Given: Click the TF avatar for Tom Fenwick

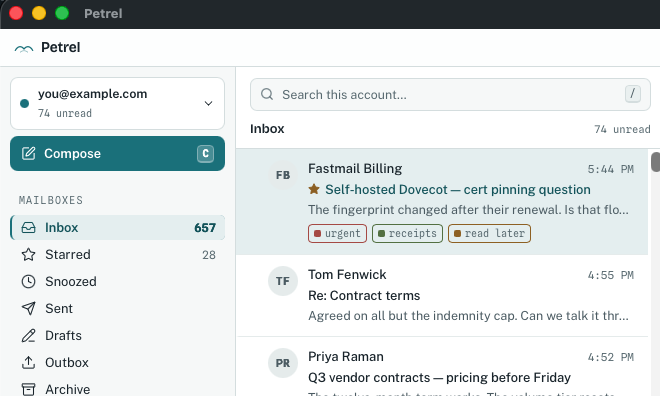Looking at the screenshot, I should (283, 281).
